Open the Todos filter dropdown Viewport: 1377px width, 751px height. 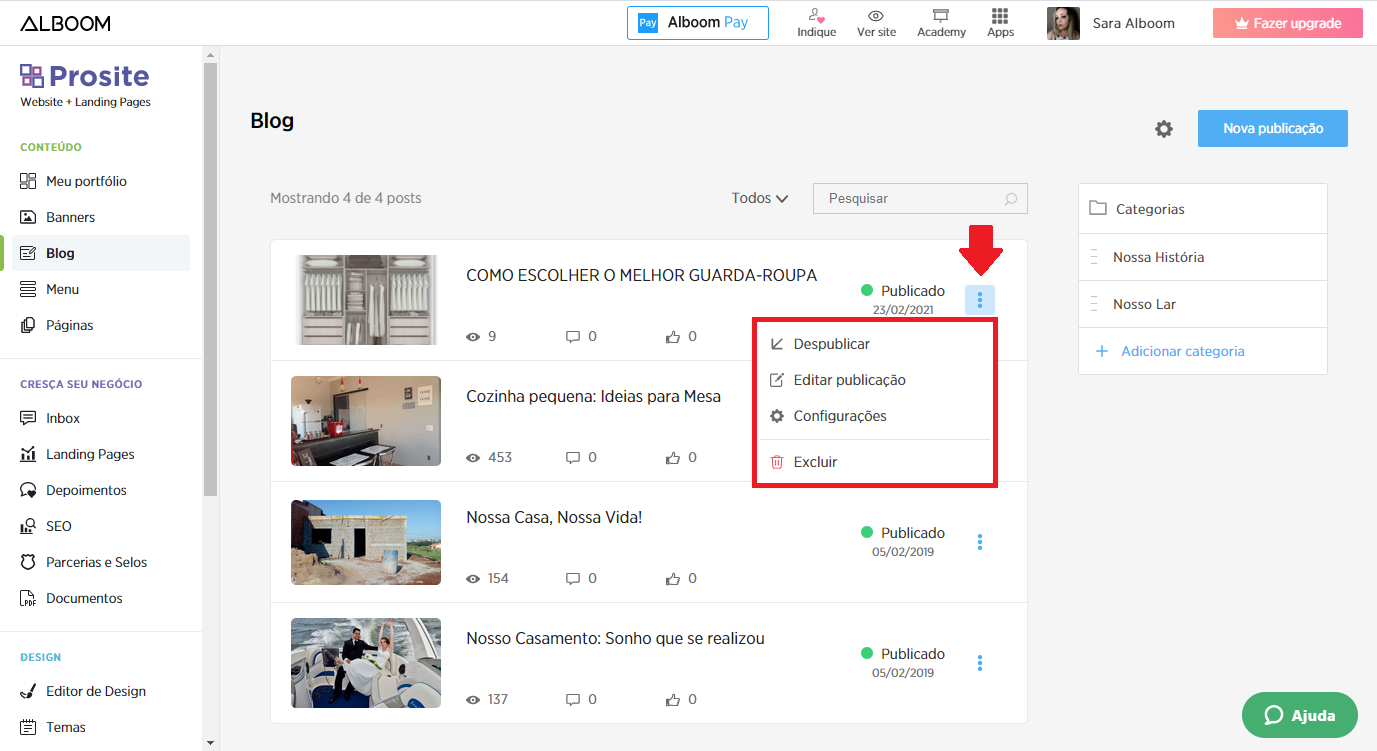pyautogui.click(x=758, y=198)
